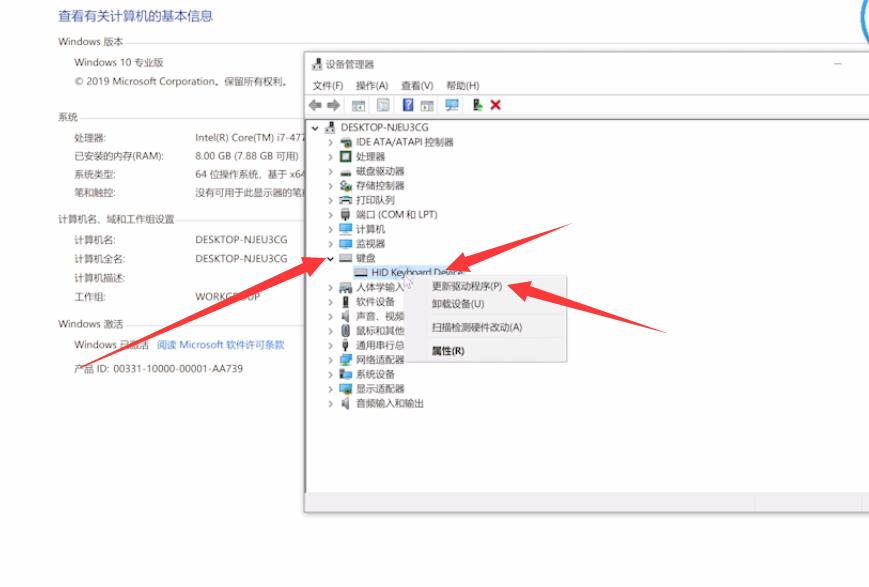The height and width of the screenshot is (587, 869).
Task: Click the mouse icon beside 鼠标和其他
Action: pyautogui.click(x=345, y=330)
